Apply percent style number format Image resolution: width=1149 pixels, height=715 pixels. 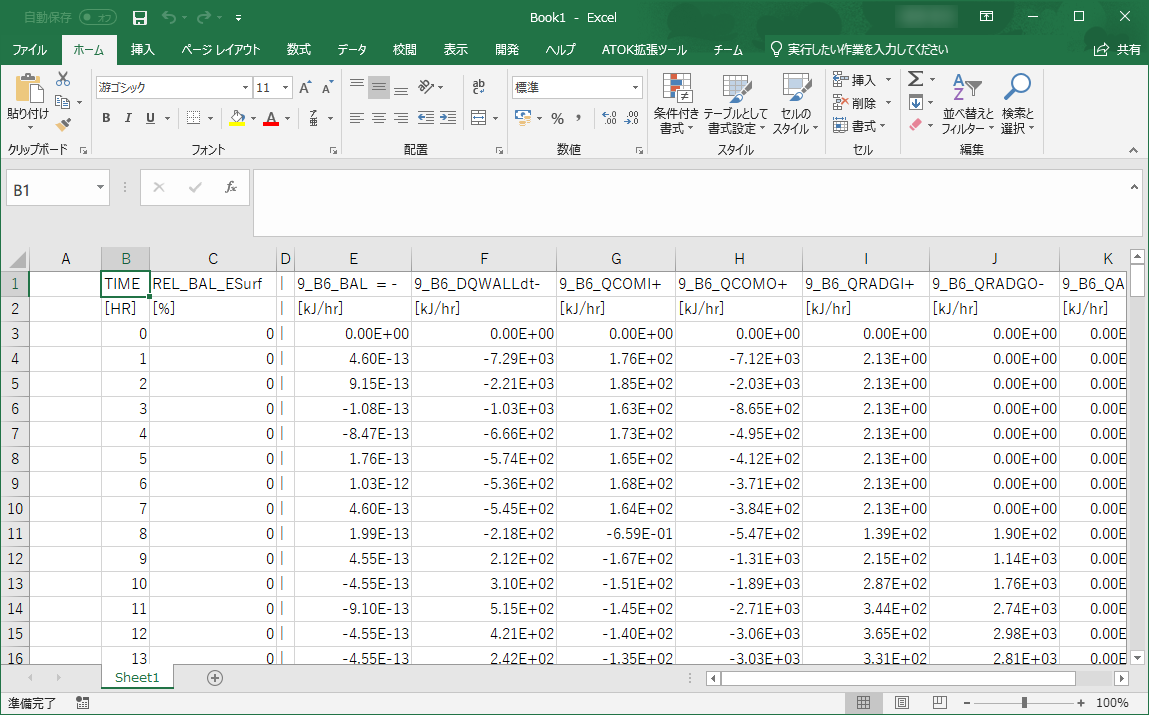point(558,118)
